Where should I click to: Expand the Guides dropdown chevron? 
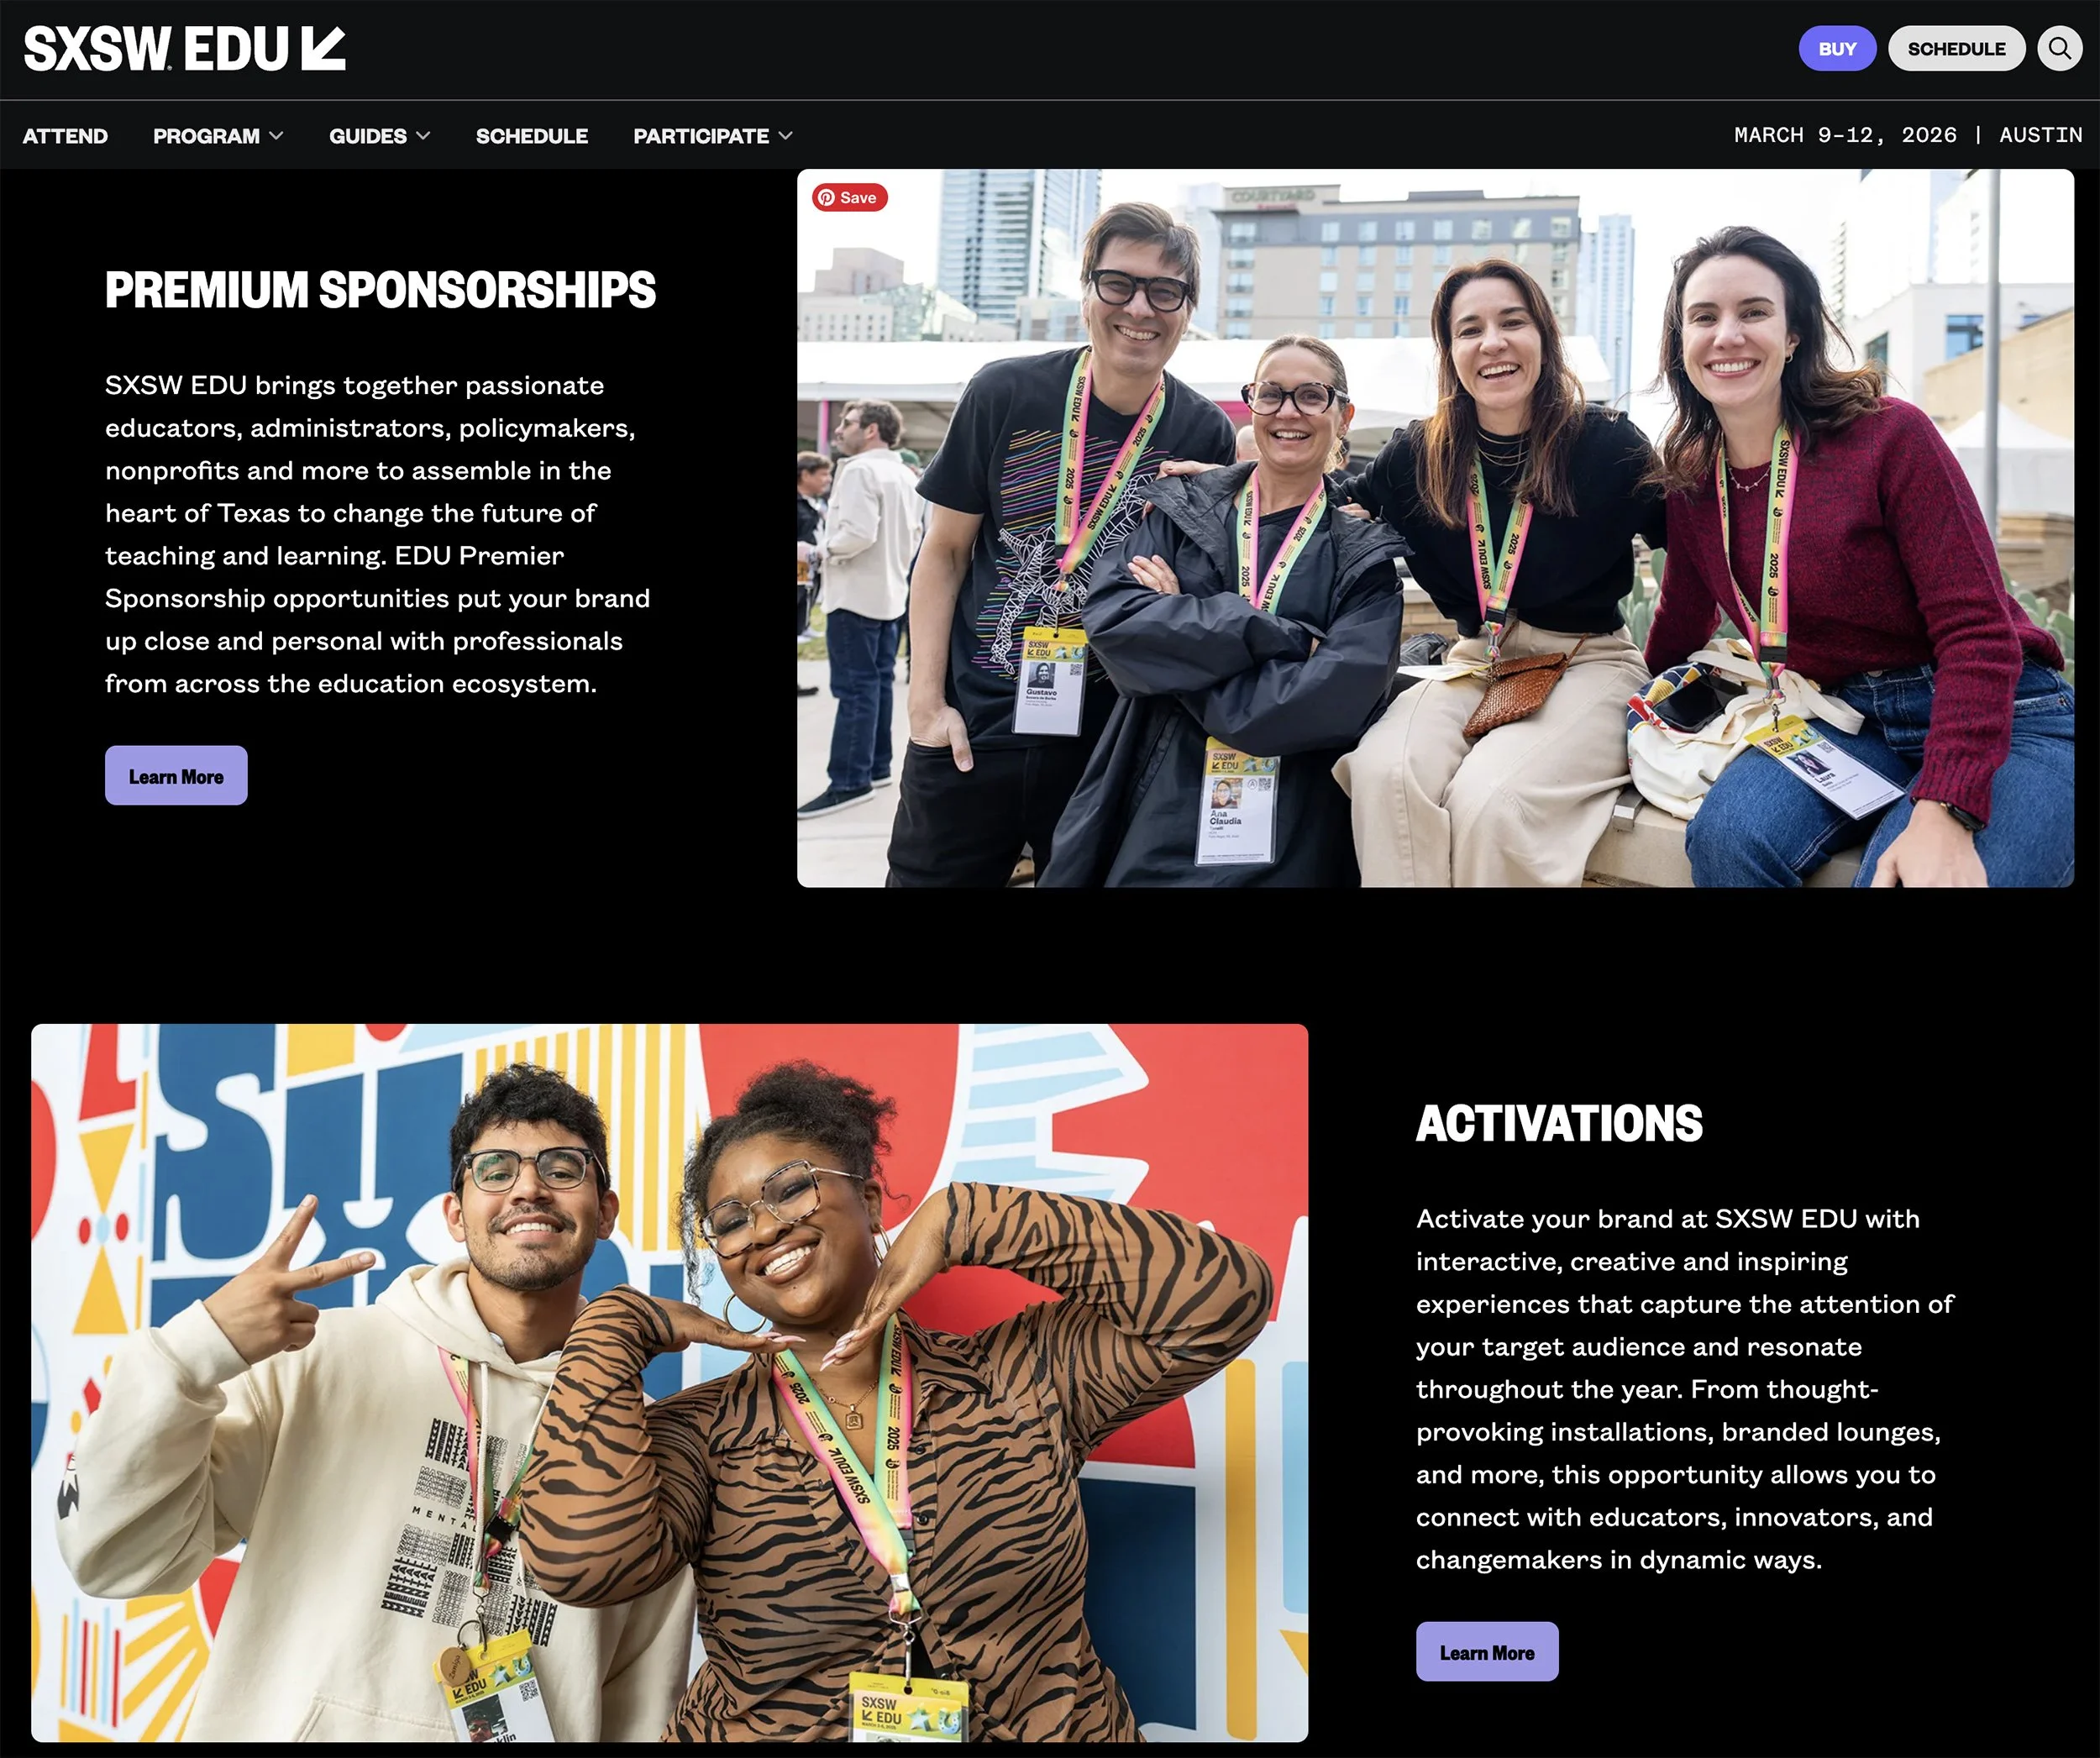click(x=423, y=135)
